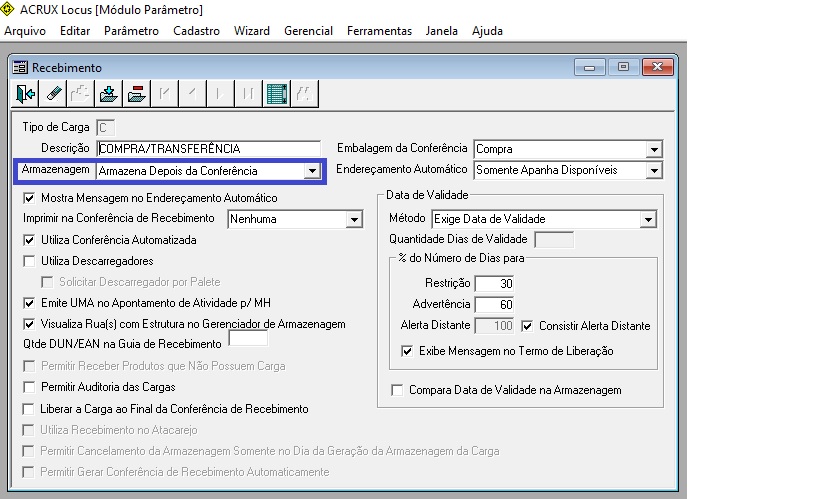Maximize the Recebimento window
Viewport: 819px width, 499px height.
(x=623, y=67)
